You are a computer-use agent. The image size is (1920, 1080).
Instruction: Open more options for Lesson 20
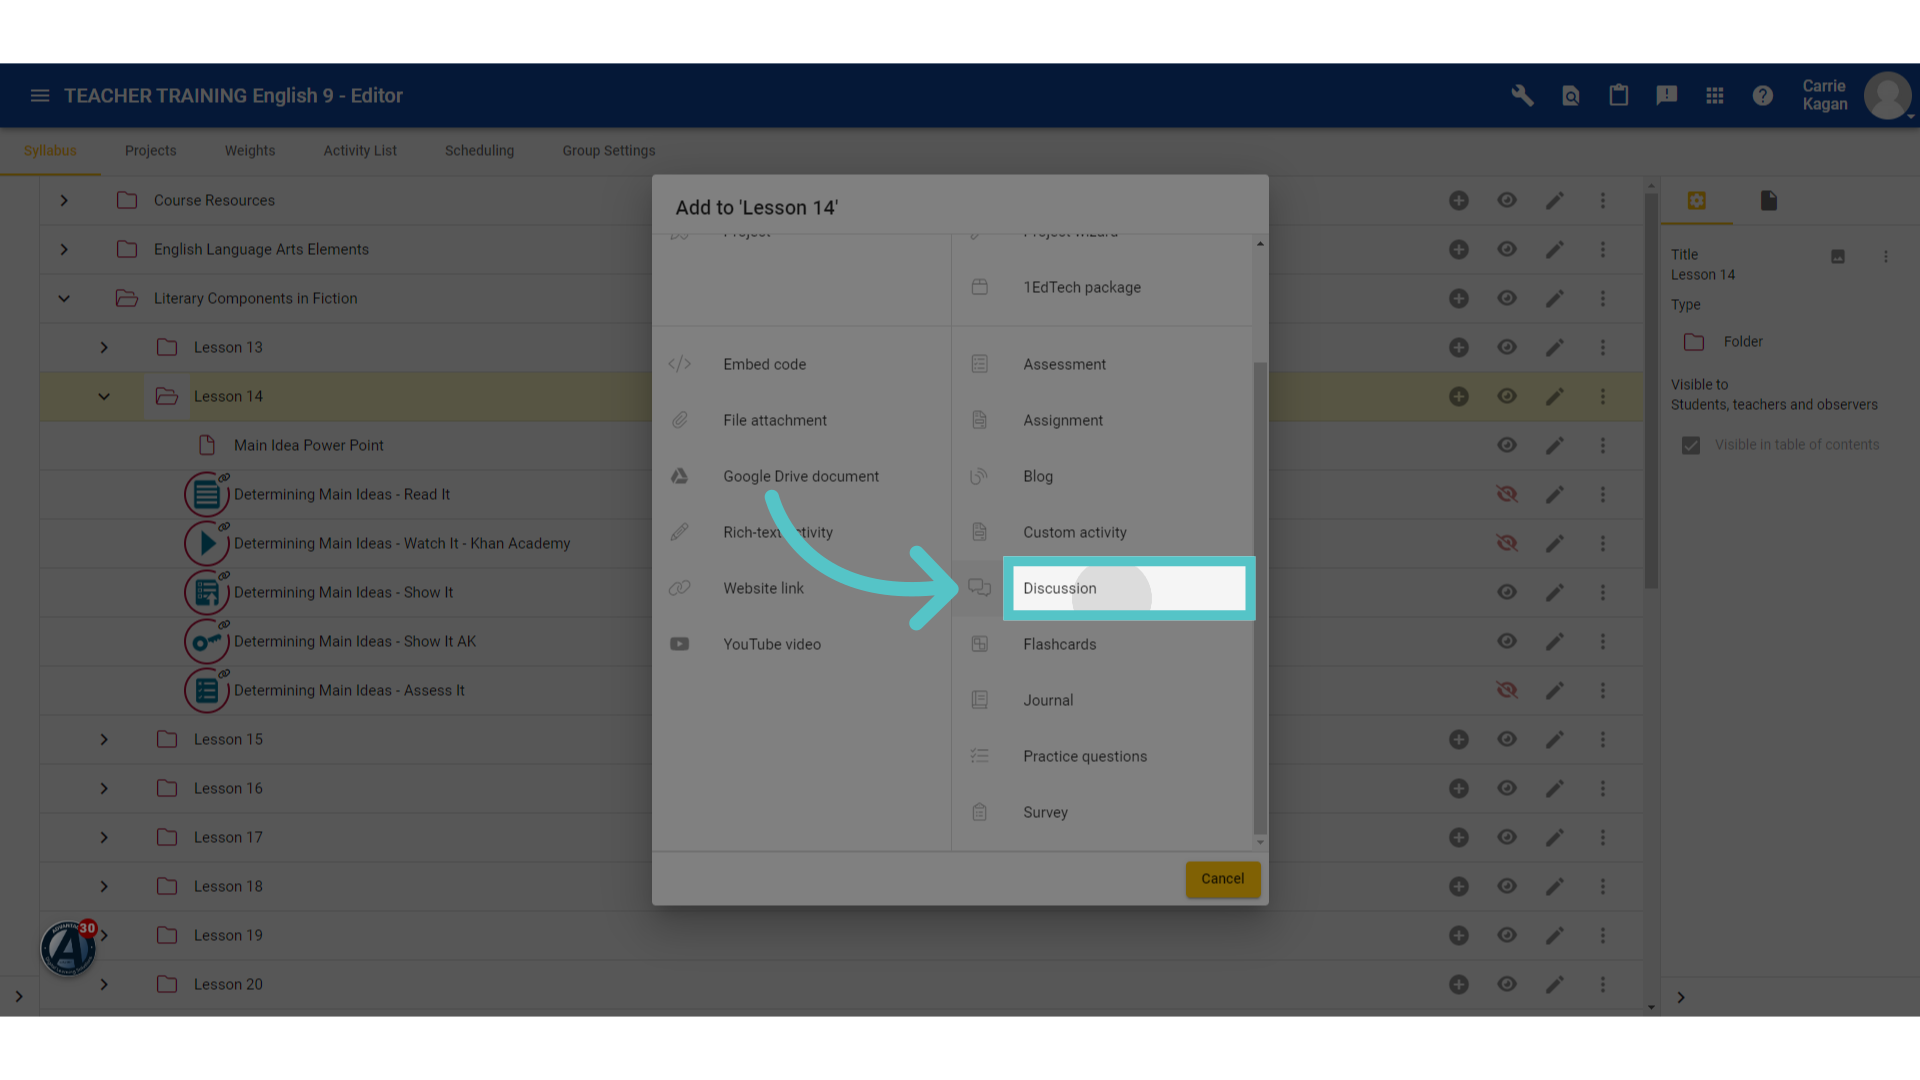[1602, 984]
